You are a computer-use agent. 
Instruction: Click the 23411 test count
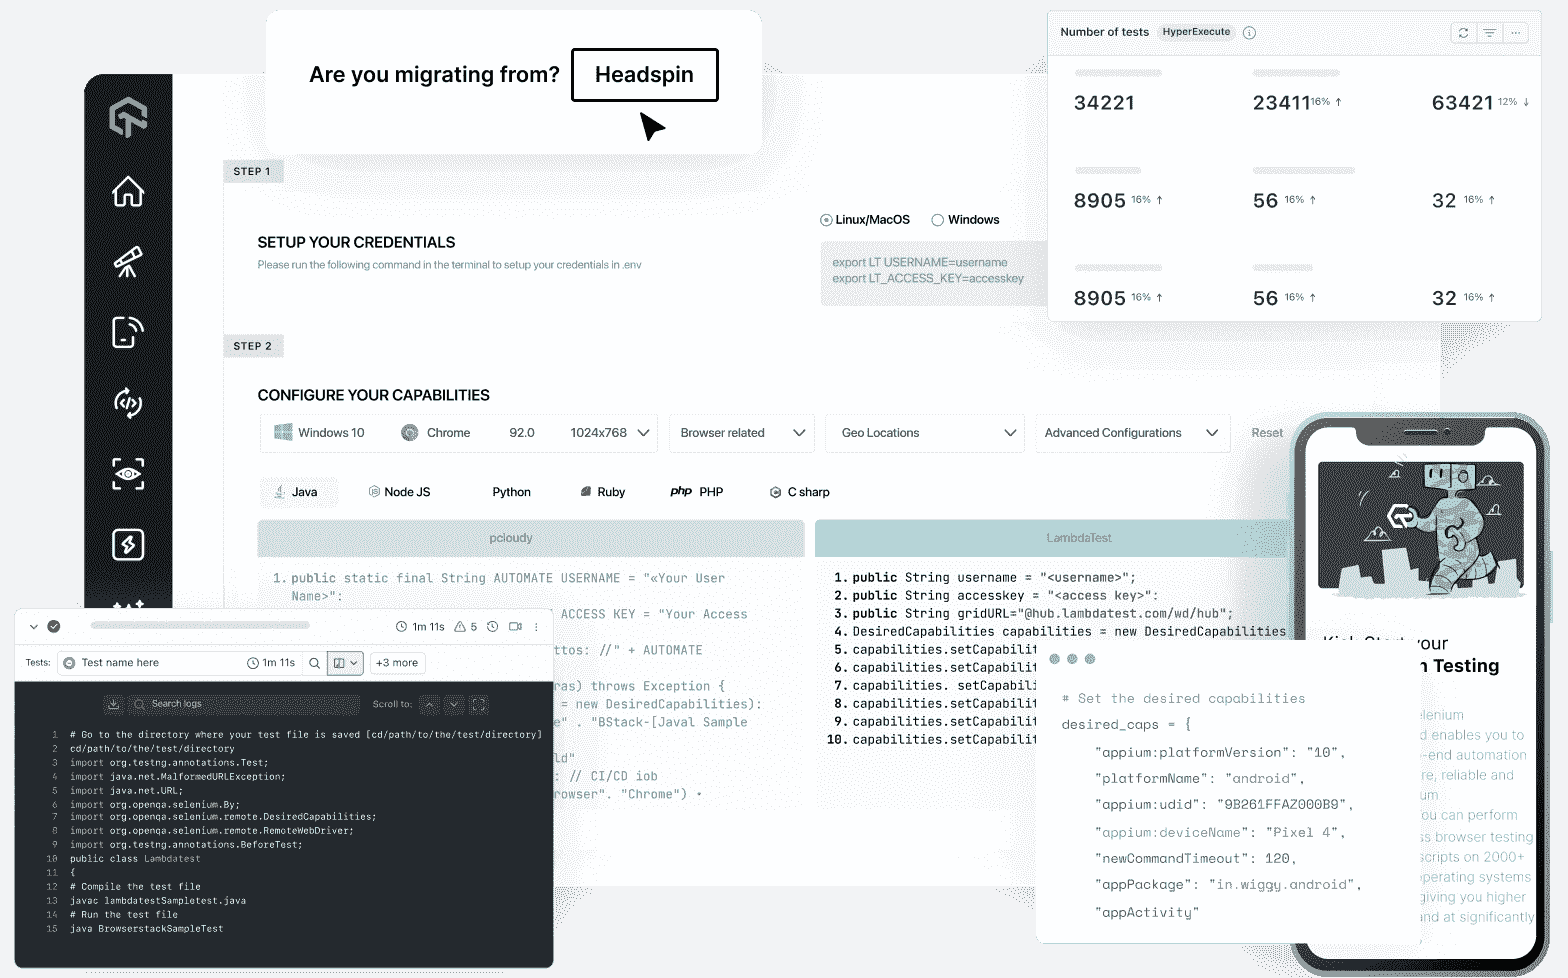coord(1281,103)
